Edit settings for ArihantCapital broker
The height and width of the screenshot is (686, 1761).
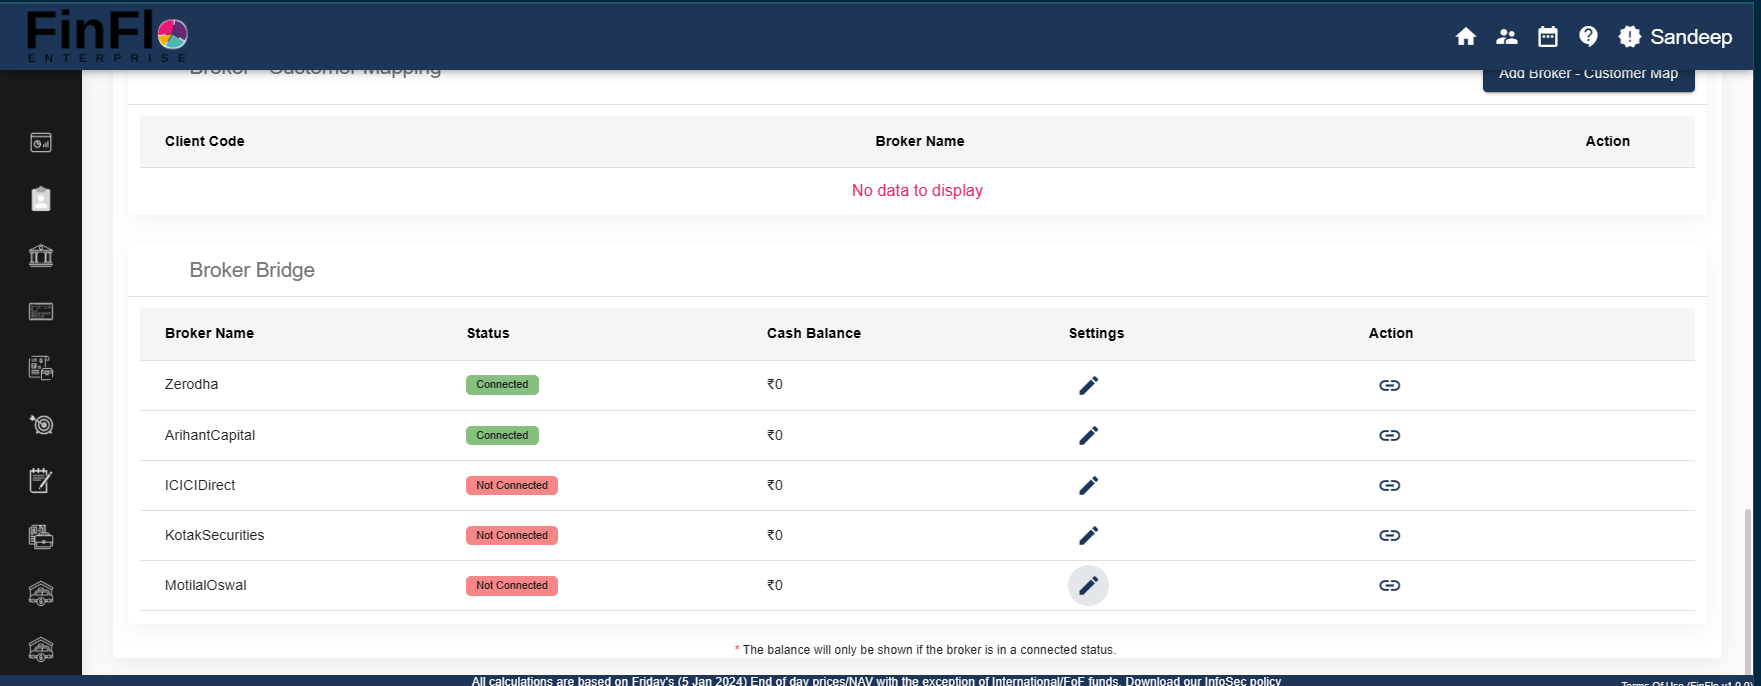click(1089, 435)
